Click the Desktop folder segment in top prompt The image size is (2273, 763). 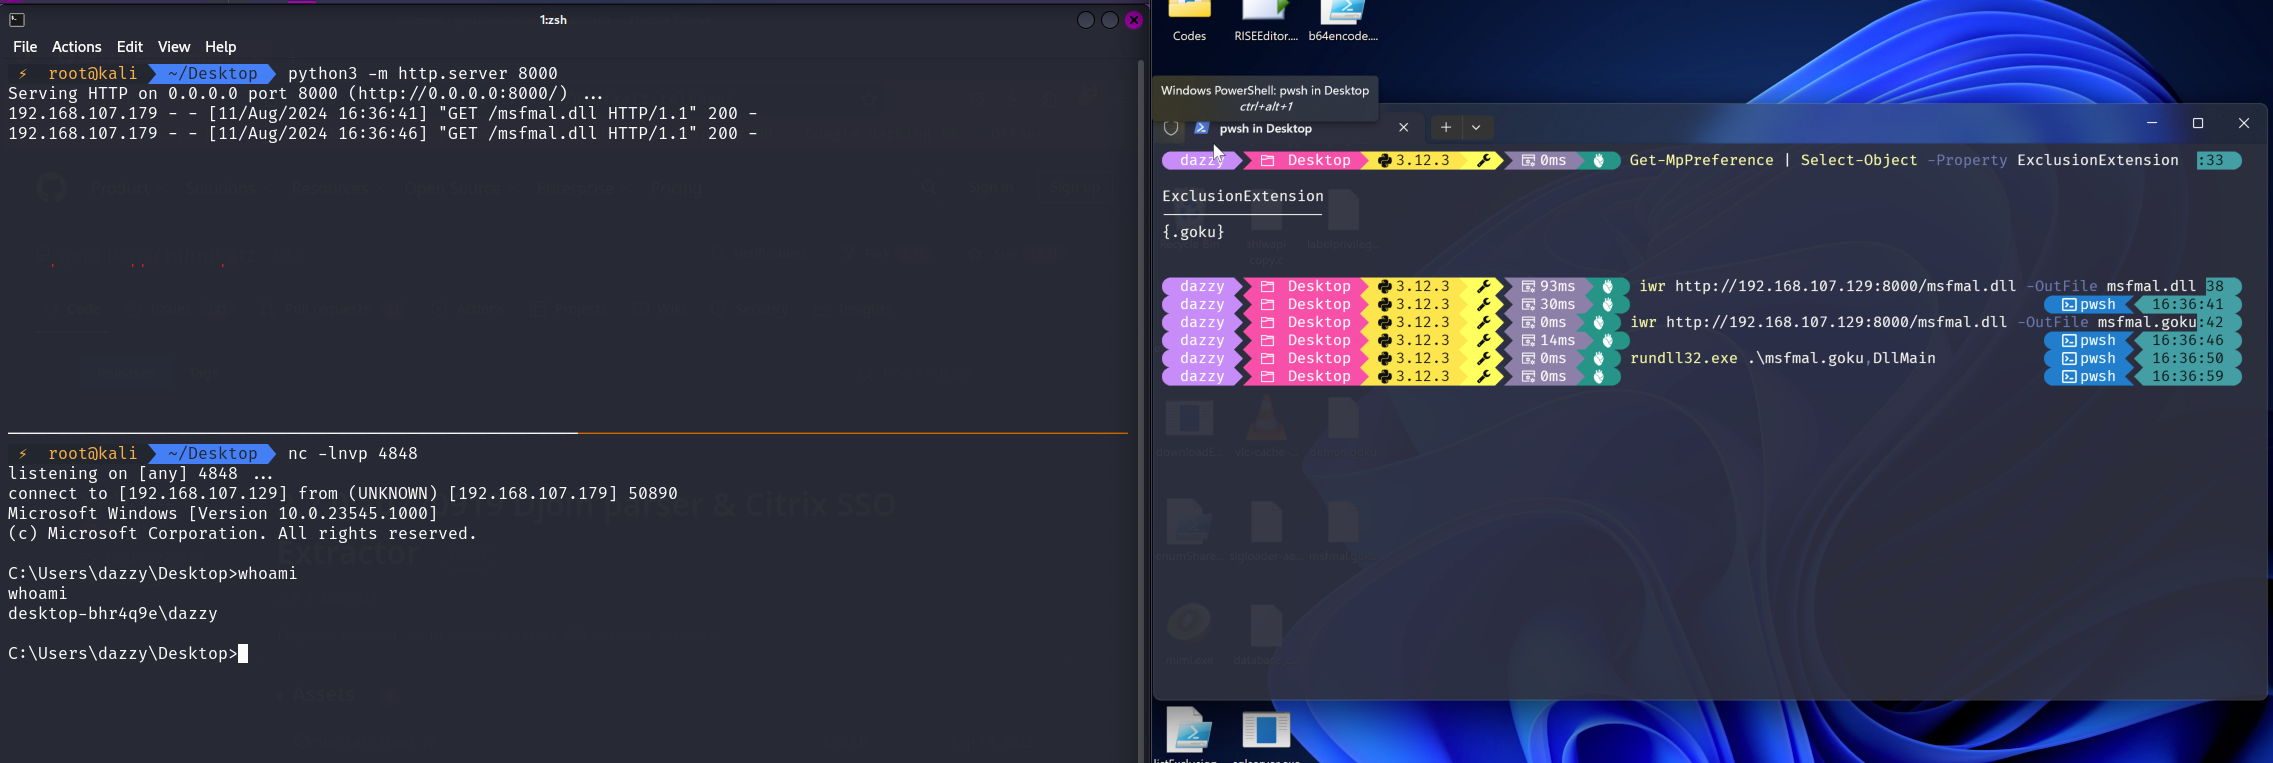click(1305, 160)
